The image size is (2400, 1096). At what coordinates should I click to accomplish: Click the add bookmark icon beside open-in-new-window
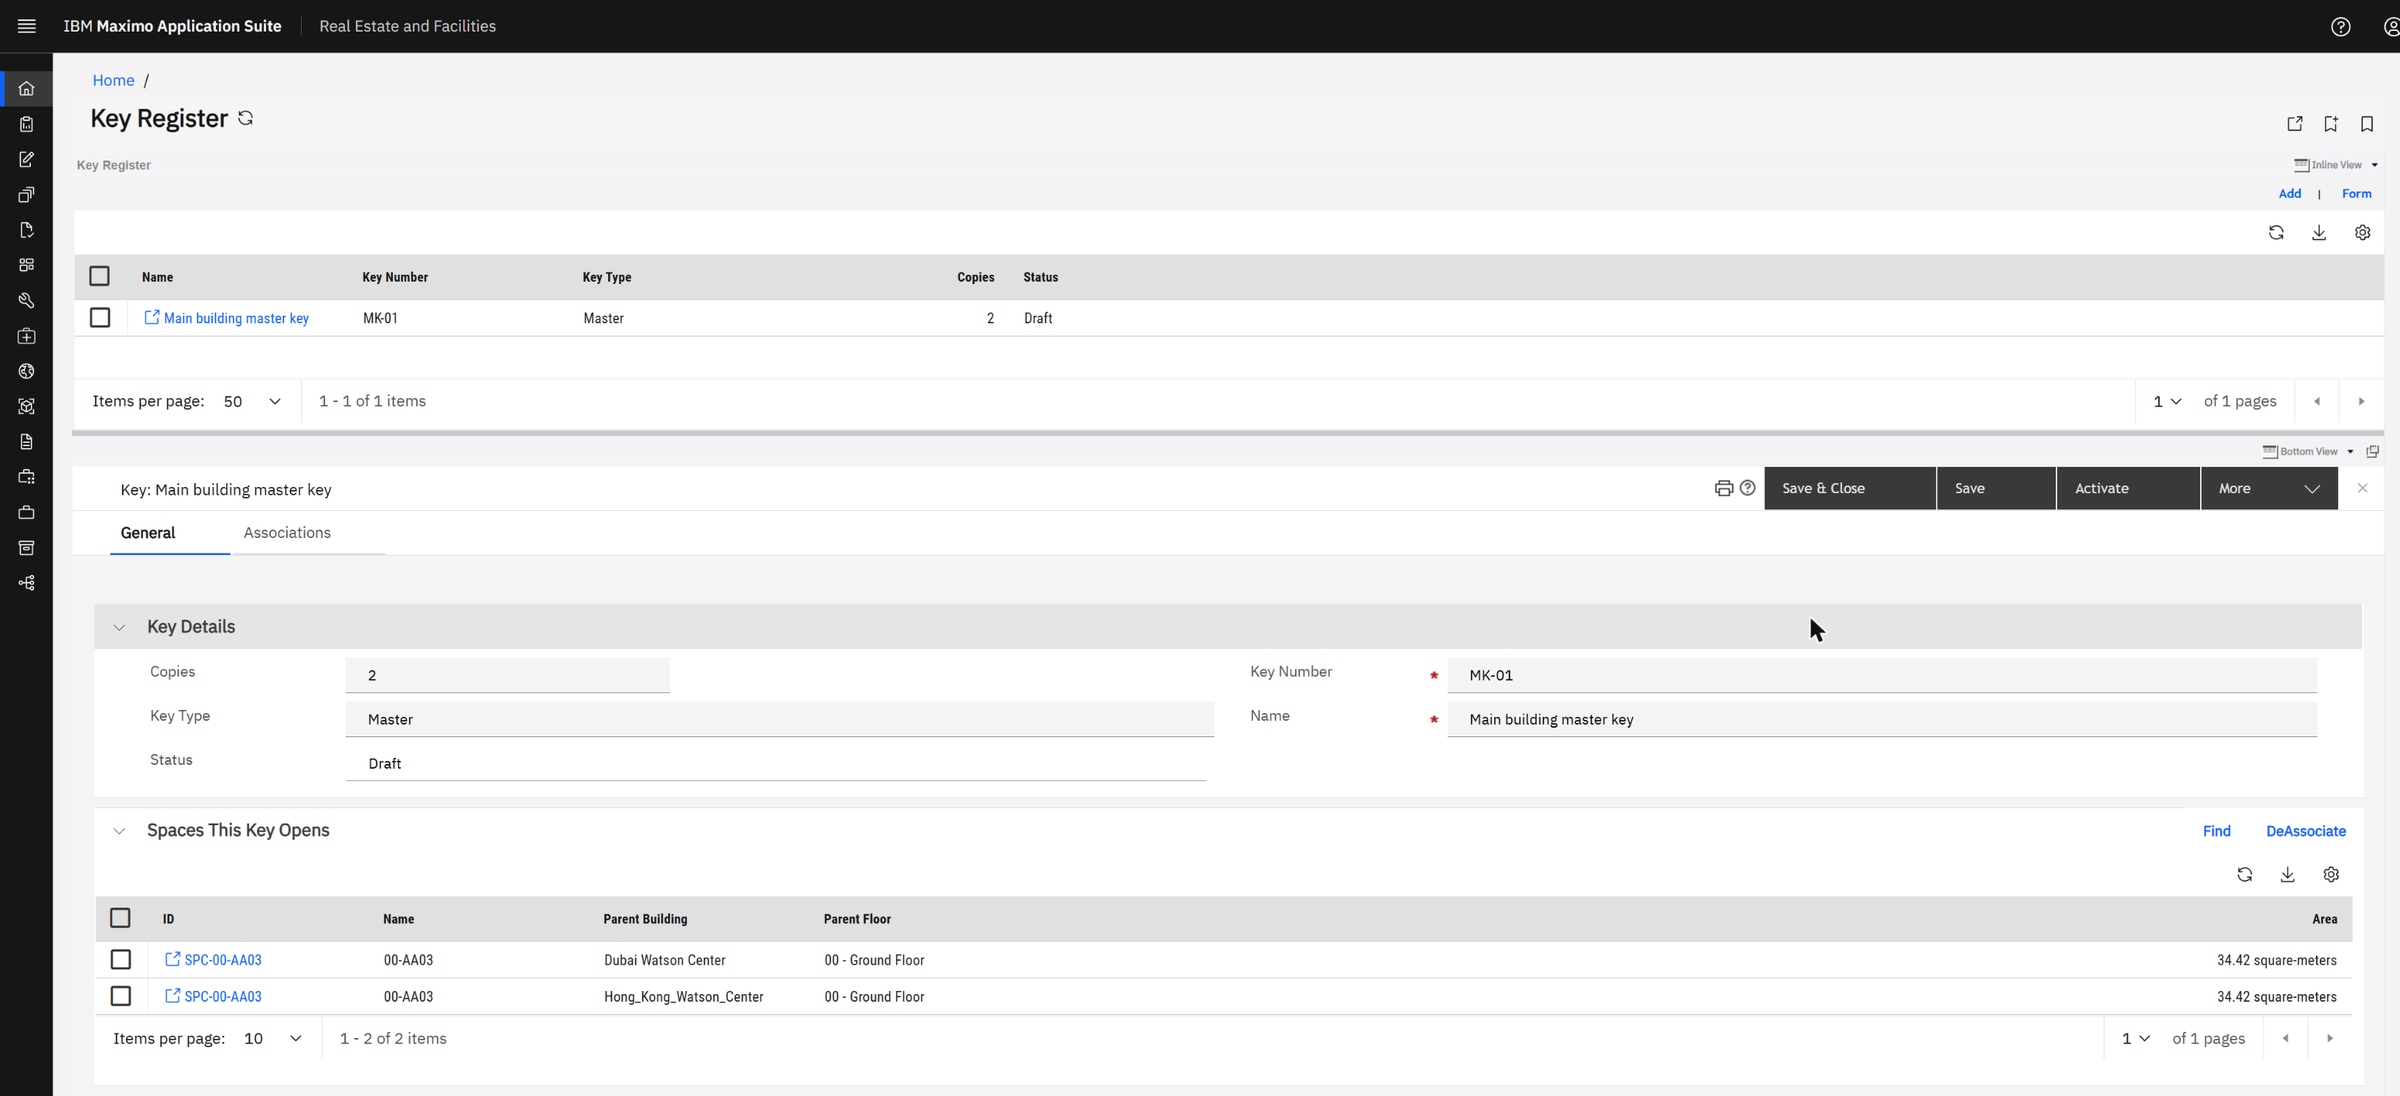click(x=2331, y=124)
